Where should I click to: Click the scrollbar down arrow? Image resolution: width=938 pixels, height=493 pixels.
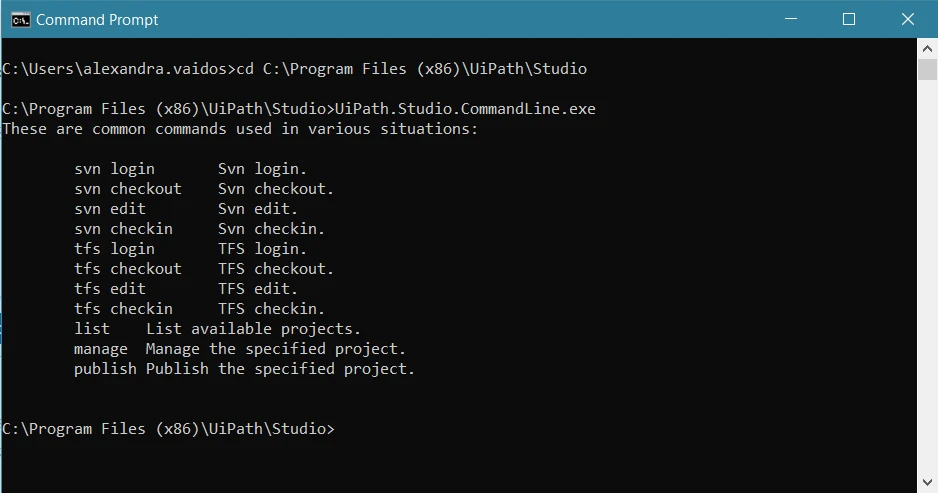[927, 482]
